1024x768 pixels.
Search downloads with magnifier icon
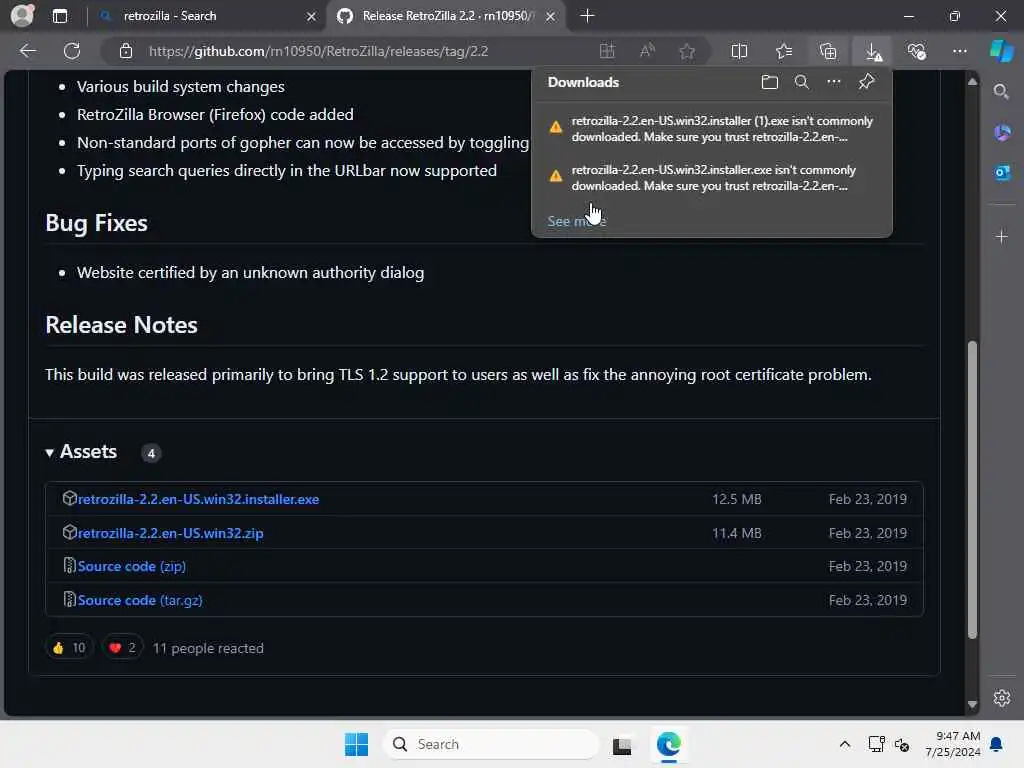(x=802, y=82)
